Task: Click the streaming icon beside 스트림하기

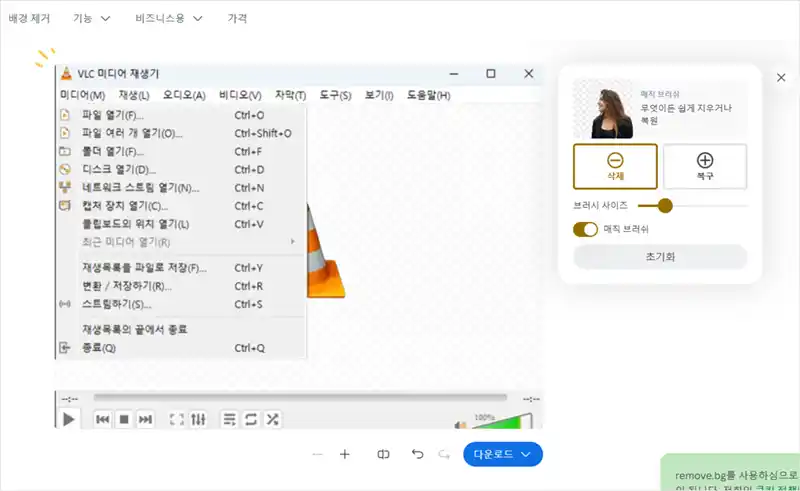Action: point(65,304)
